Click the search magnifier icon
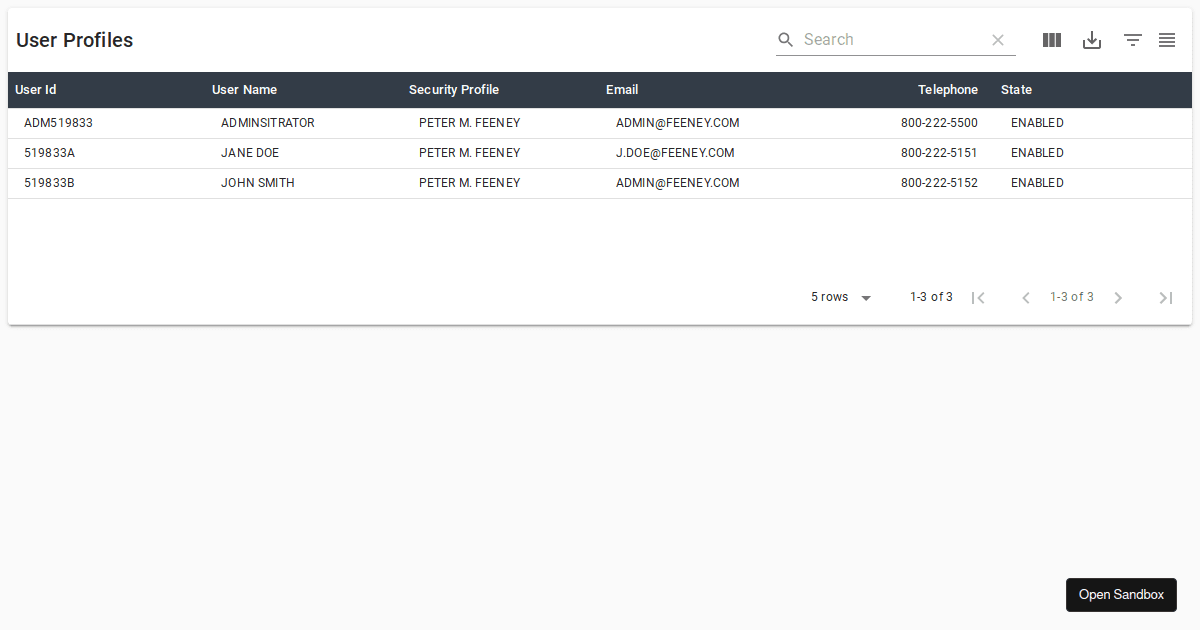1200x630 pixels. 785,39
